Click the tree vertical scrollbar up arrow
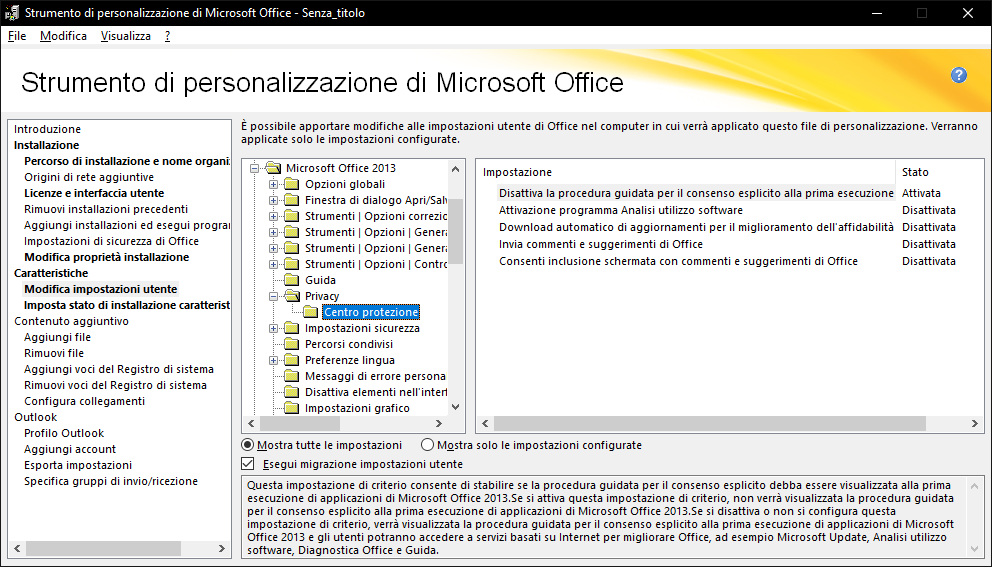This screenshot has width=992, height=567. click(x=456, y=168)
